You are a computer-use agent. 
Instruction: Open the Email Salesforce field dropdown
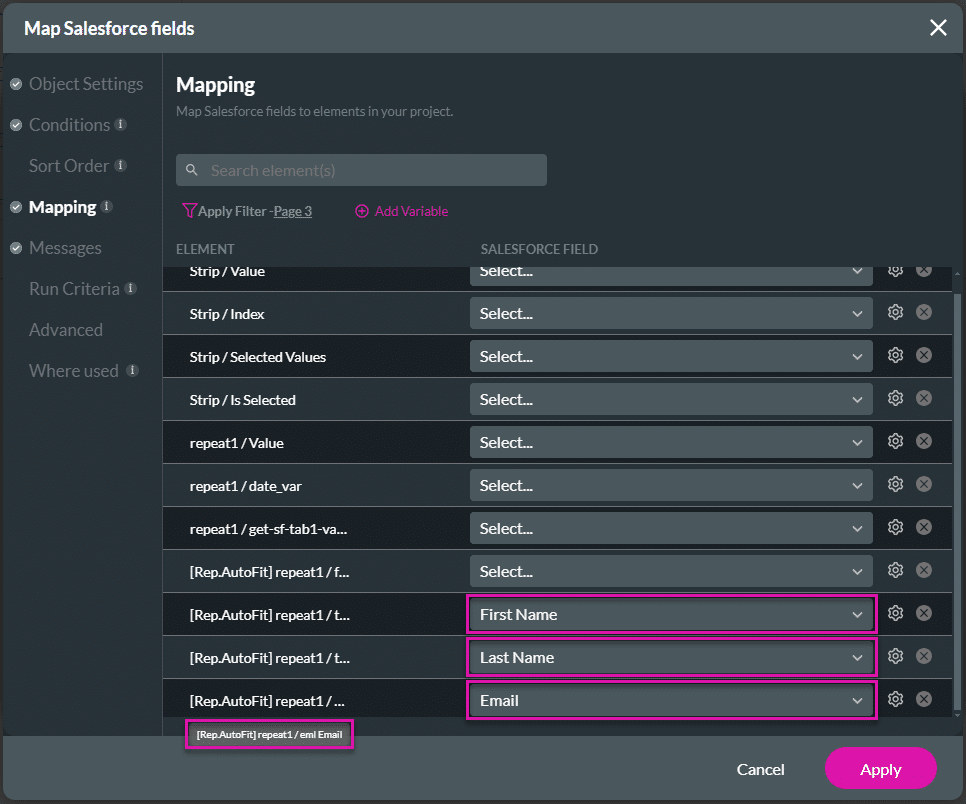tap(671, 701)
